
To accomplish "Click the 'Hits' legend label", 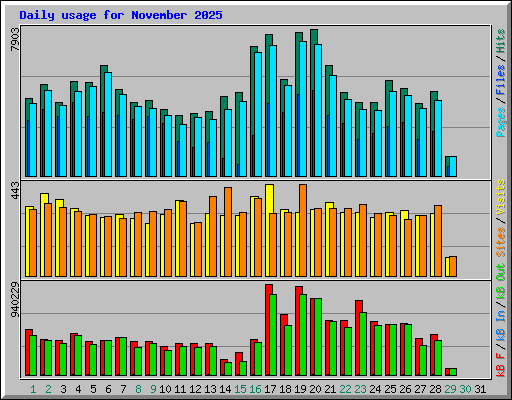I will pos(500,41).
